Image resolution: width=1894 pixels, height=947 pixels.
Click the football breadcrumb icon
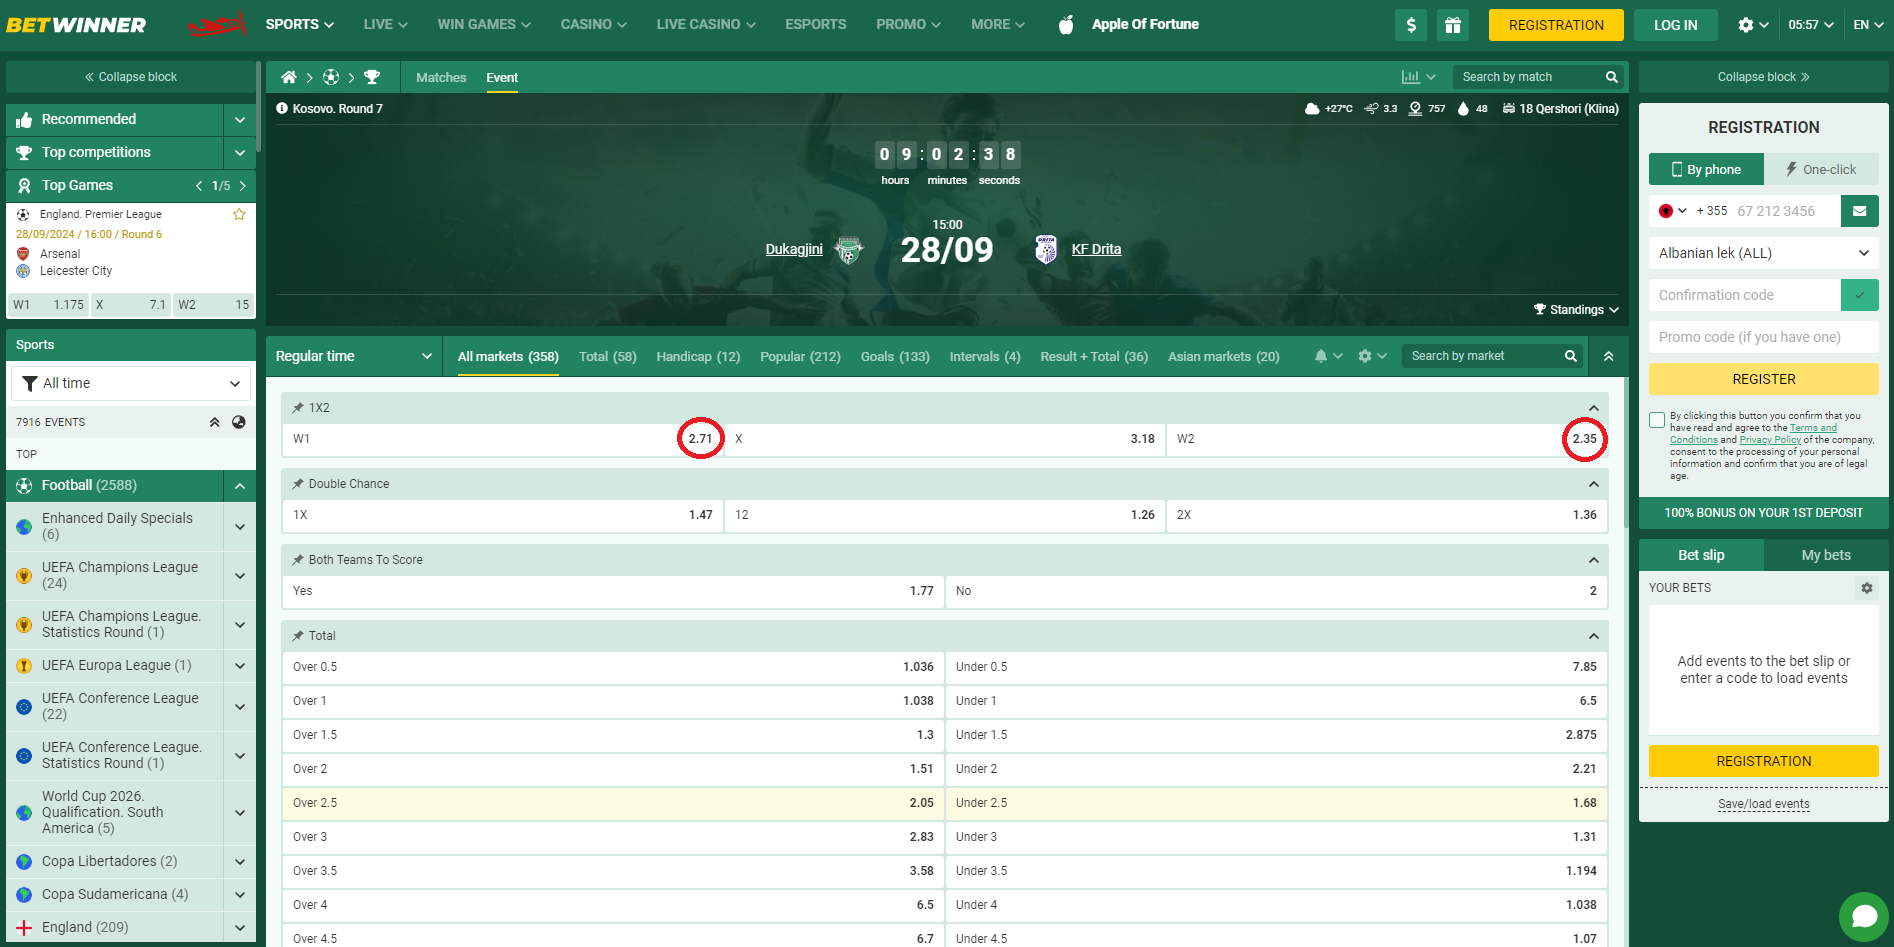click(331, 77)
